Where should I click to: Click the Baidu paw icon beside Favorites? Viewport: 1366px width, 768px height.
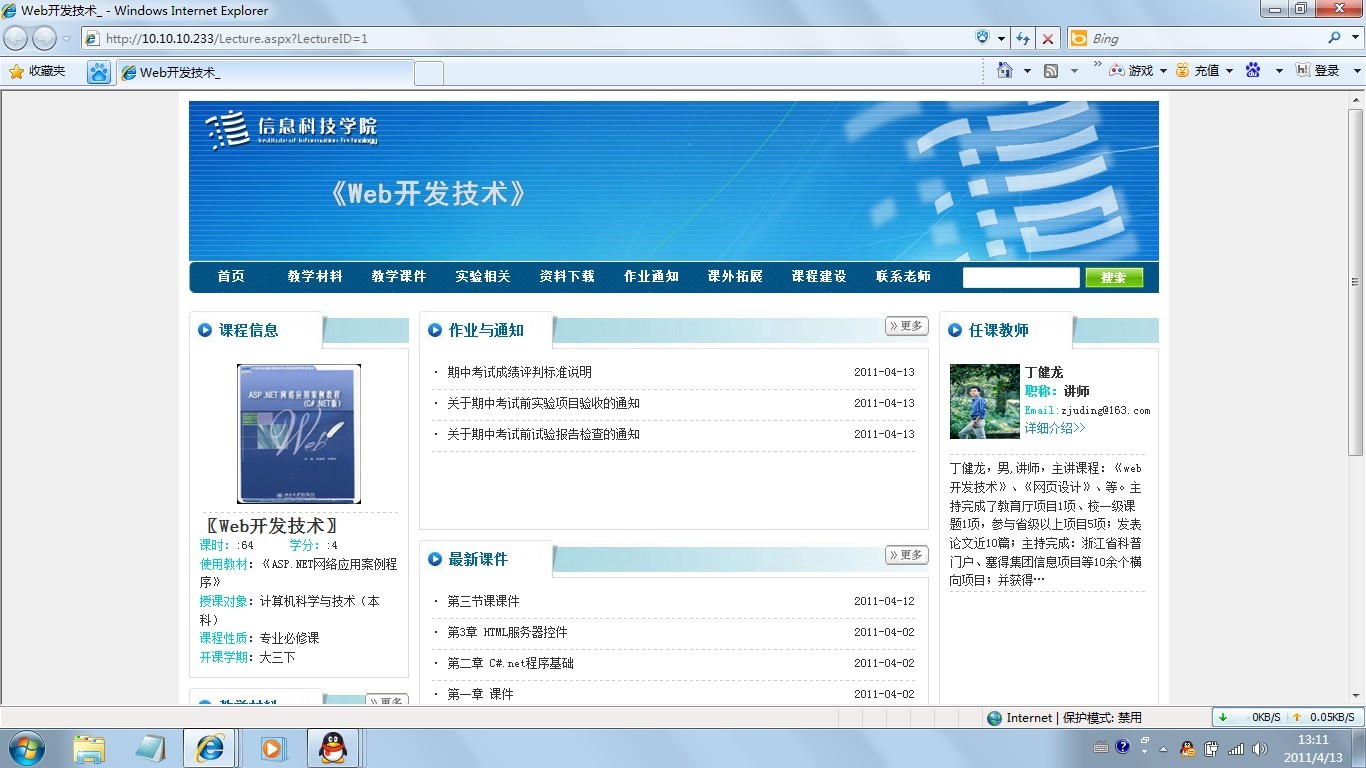pyautogui.click(x=98, y=72)
